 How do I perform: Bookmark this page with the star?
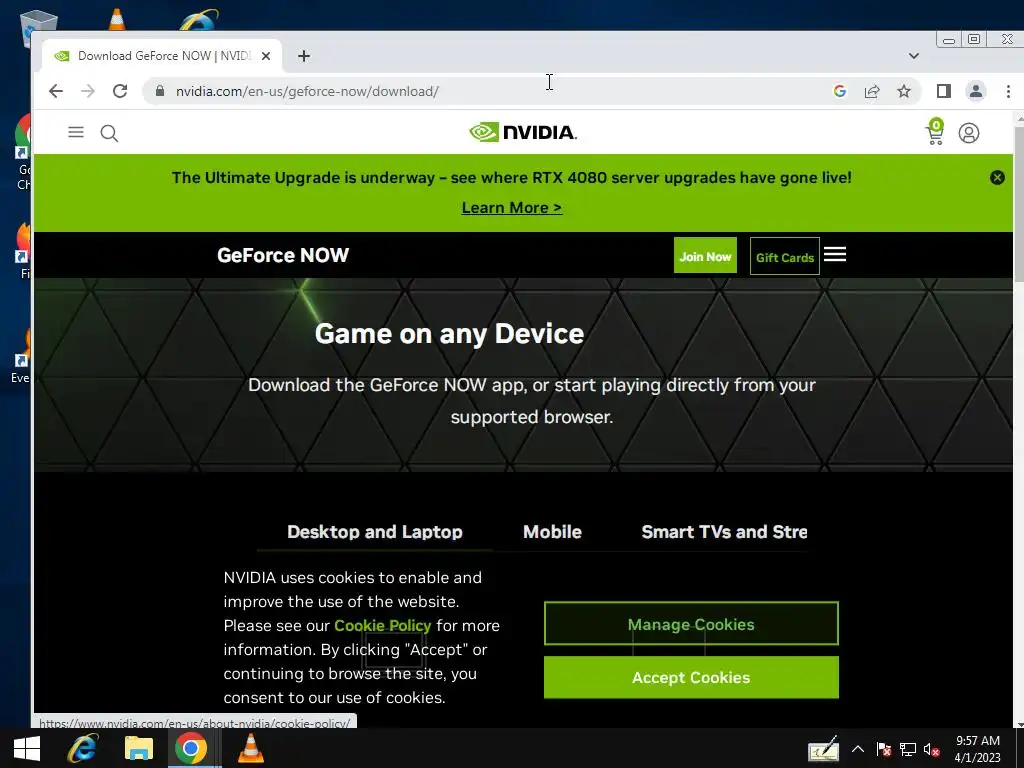(904, 91)
